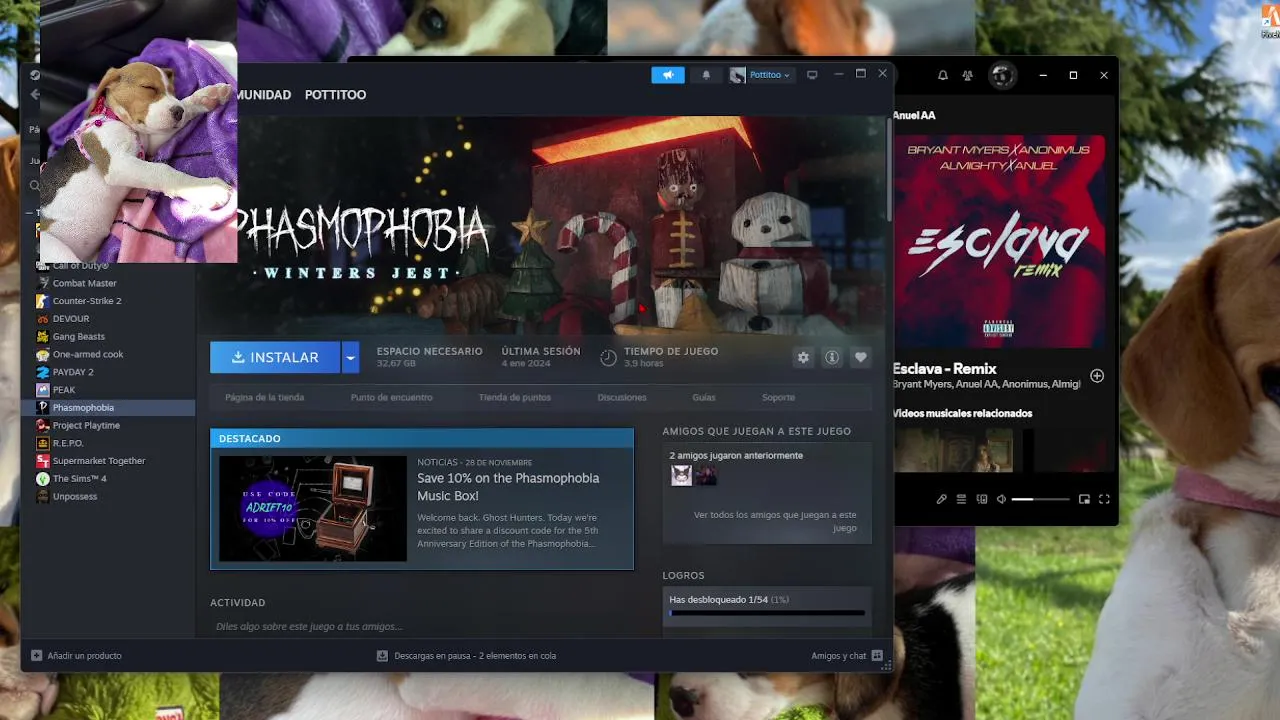
Task: Open the Pottitoo account dropdown
Action: pos(762,75)
